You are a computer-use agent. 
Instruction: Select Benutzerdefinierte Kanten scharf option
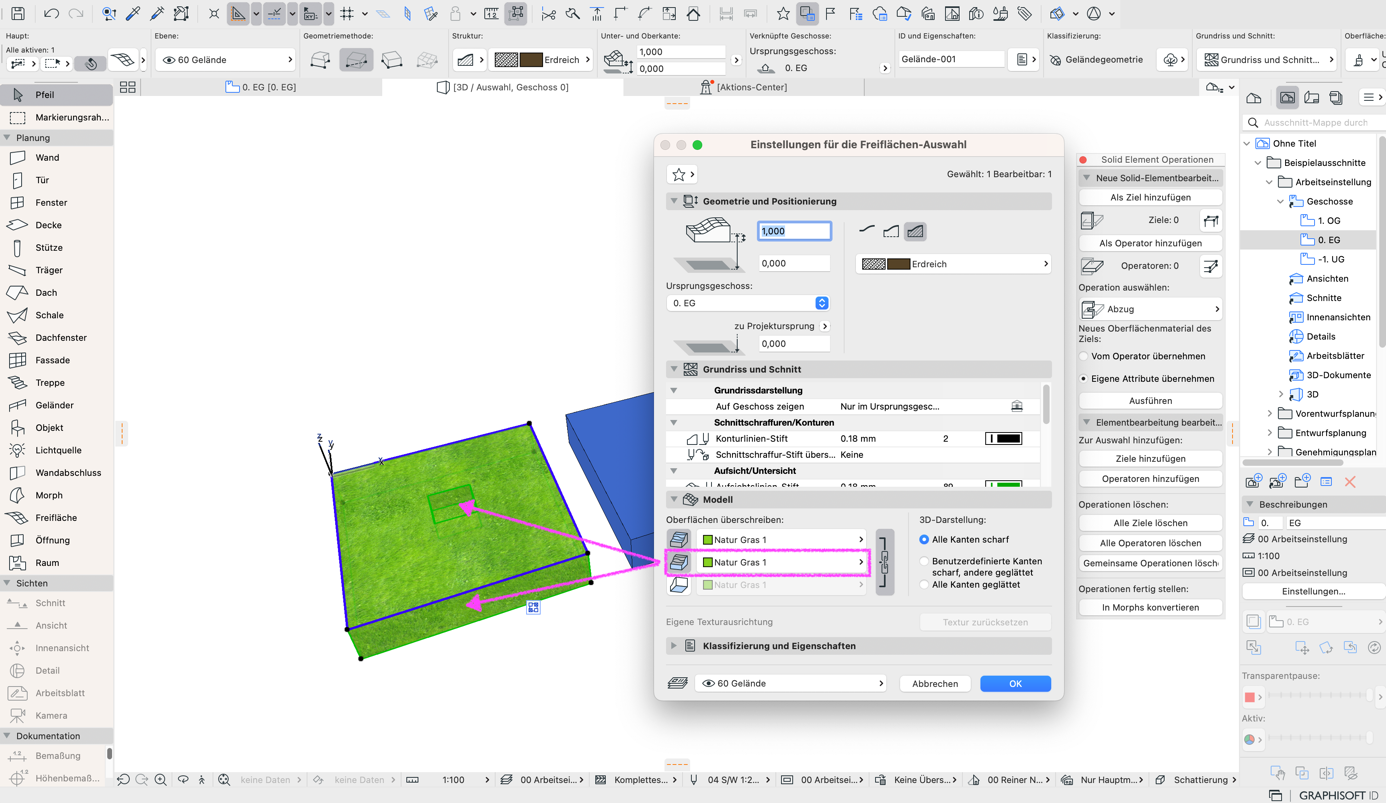[x=924, y=562]
